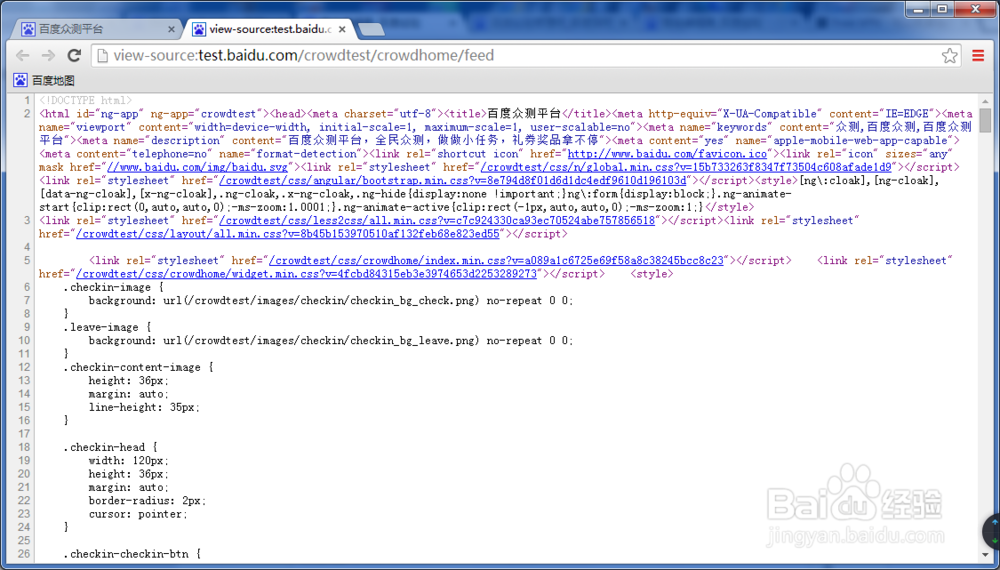Close the view-source tab
Viewport: 1000px width, 570px height.
[342, 29]
